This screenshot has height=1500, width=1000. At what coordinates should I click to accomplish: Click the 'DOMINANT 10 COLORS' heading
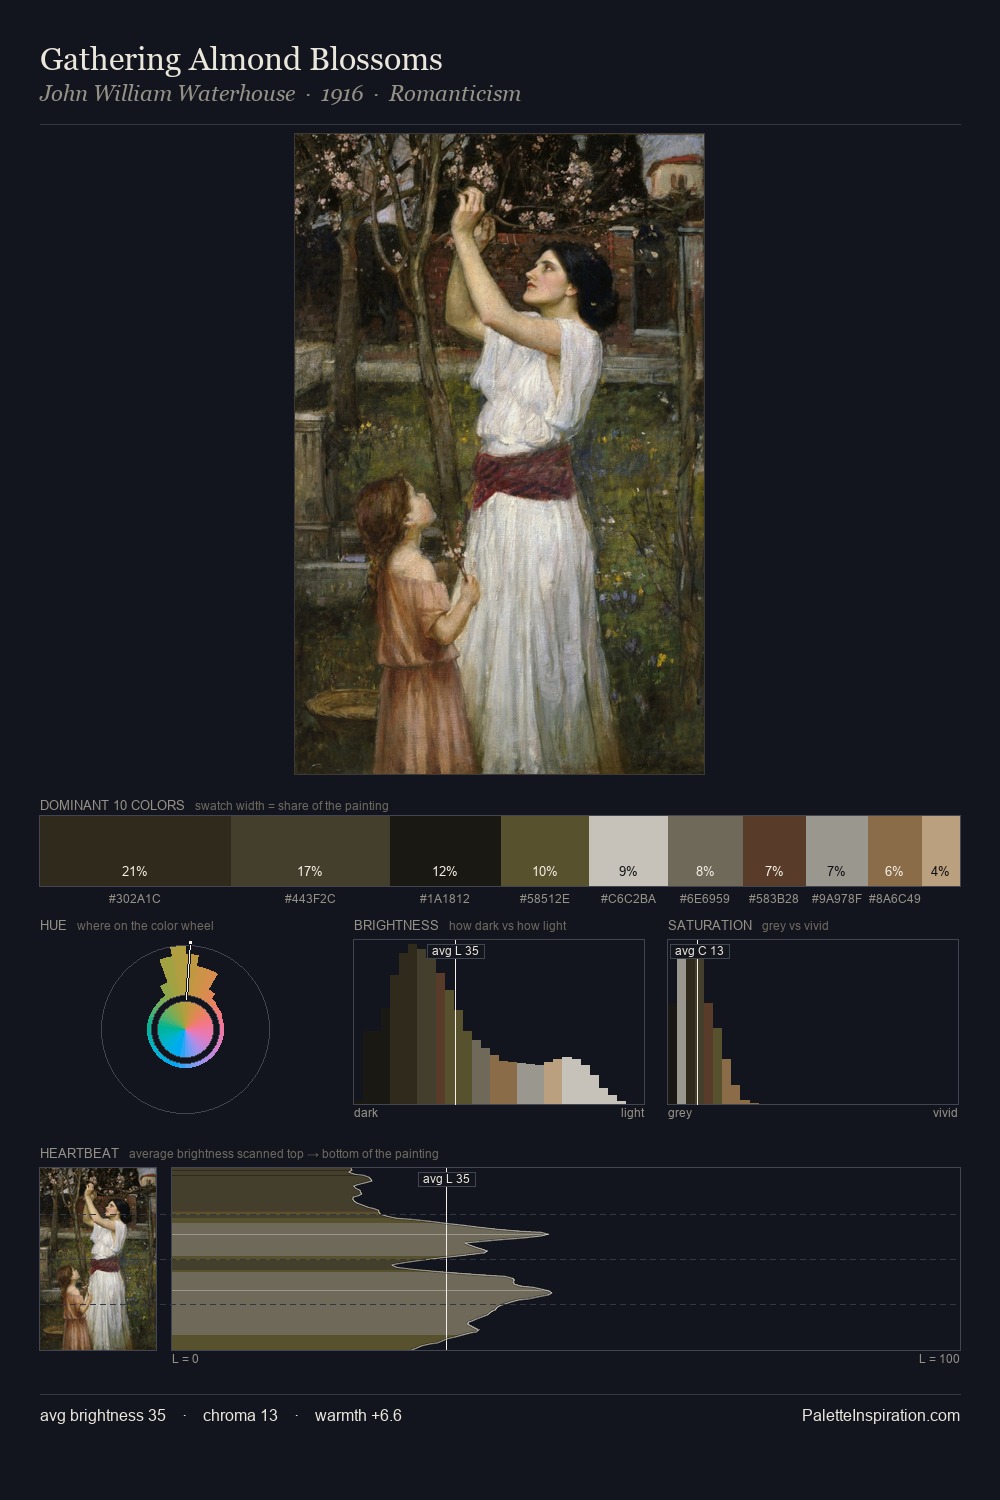(x=112, y=805)
